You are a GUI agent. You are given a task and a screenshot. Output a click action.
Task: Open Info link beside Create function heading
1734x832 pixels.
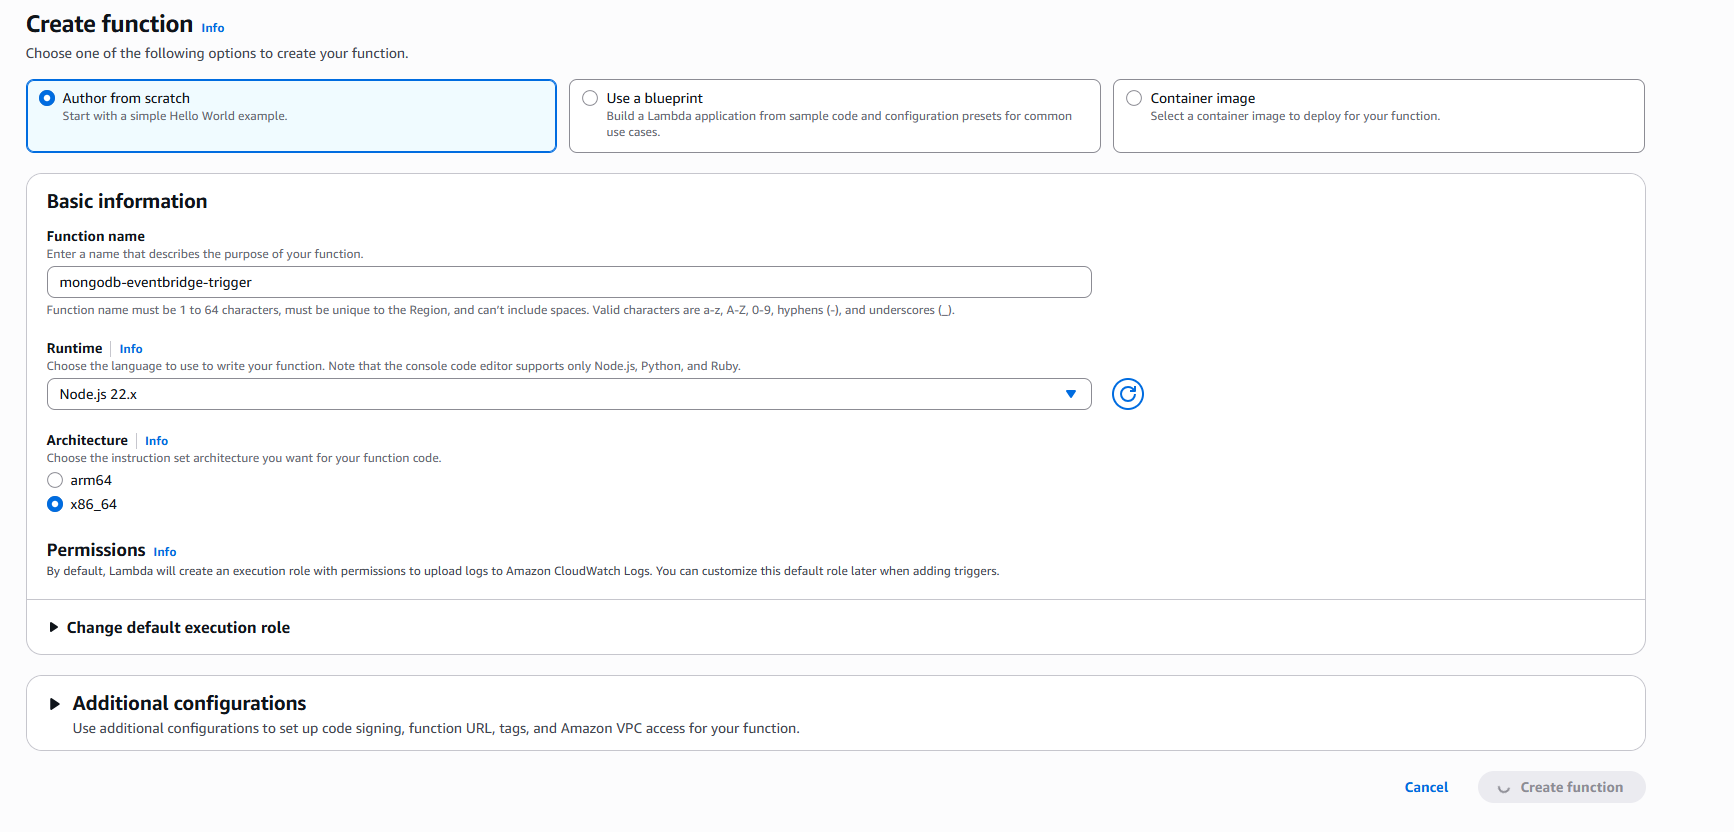pyautogui.click(x=213, y=28)
